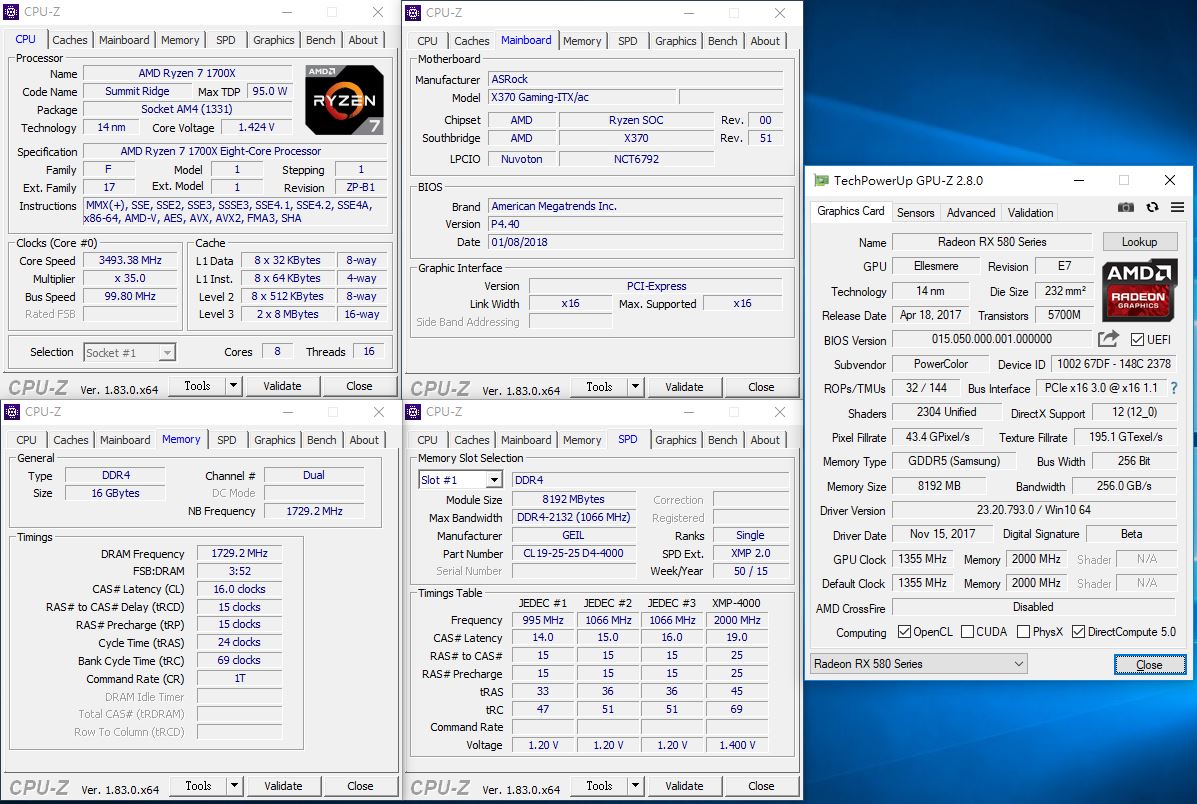
Task: Open Caches tab in CPU tab window
Action: 69,40
